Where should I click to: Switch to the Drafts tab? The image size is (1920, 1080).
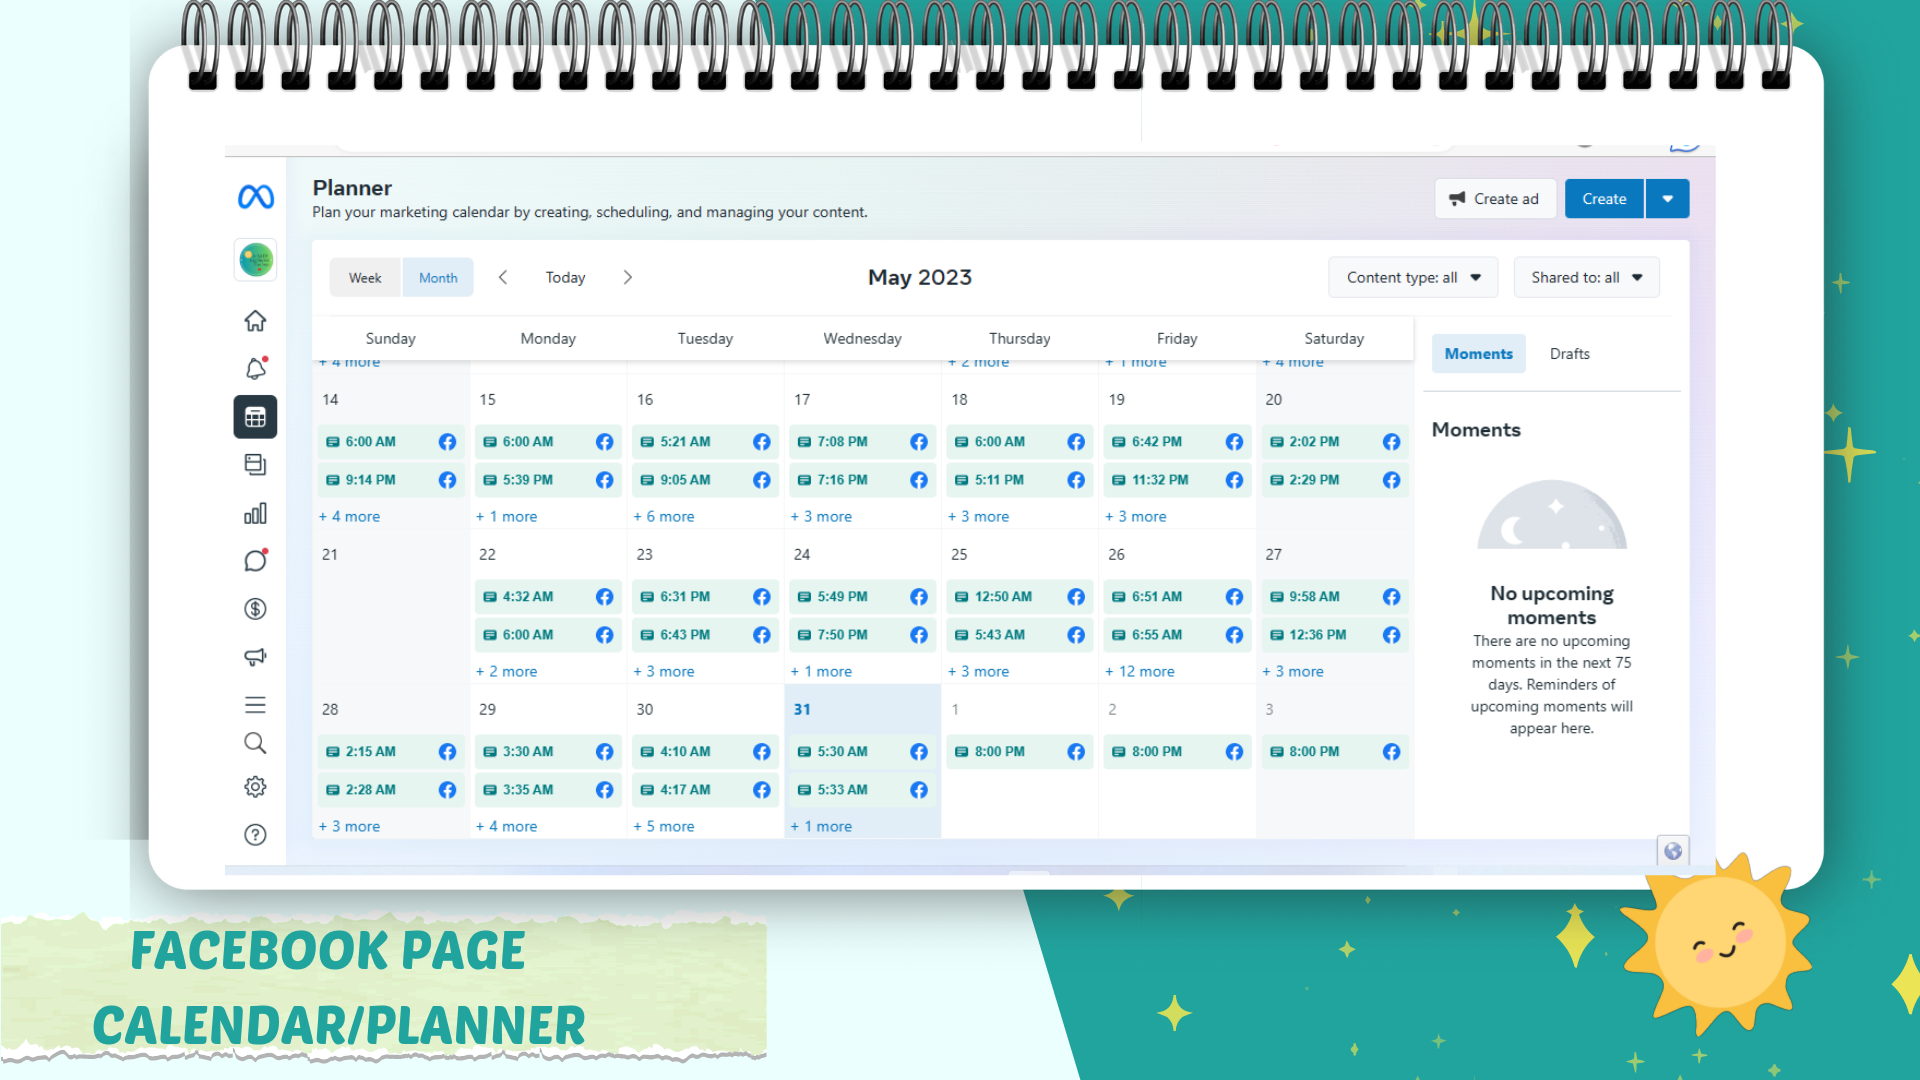pos(1569,354)
